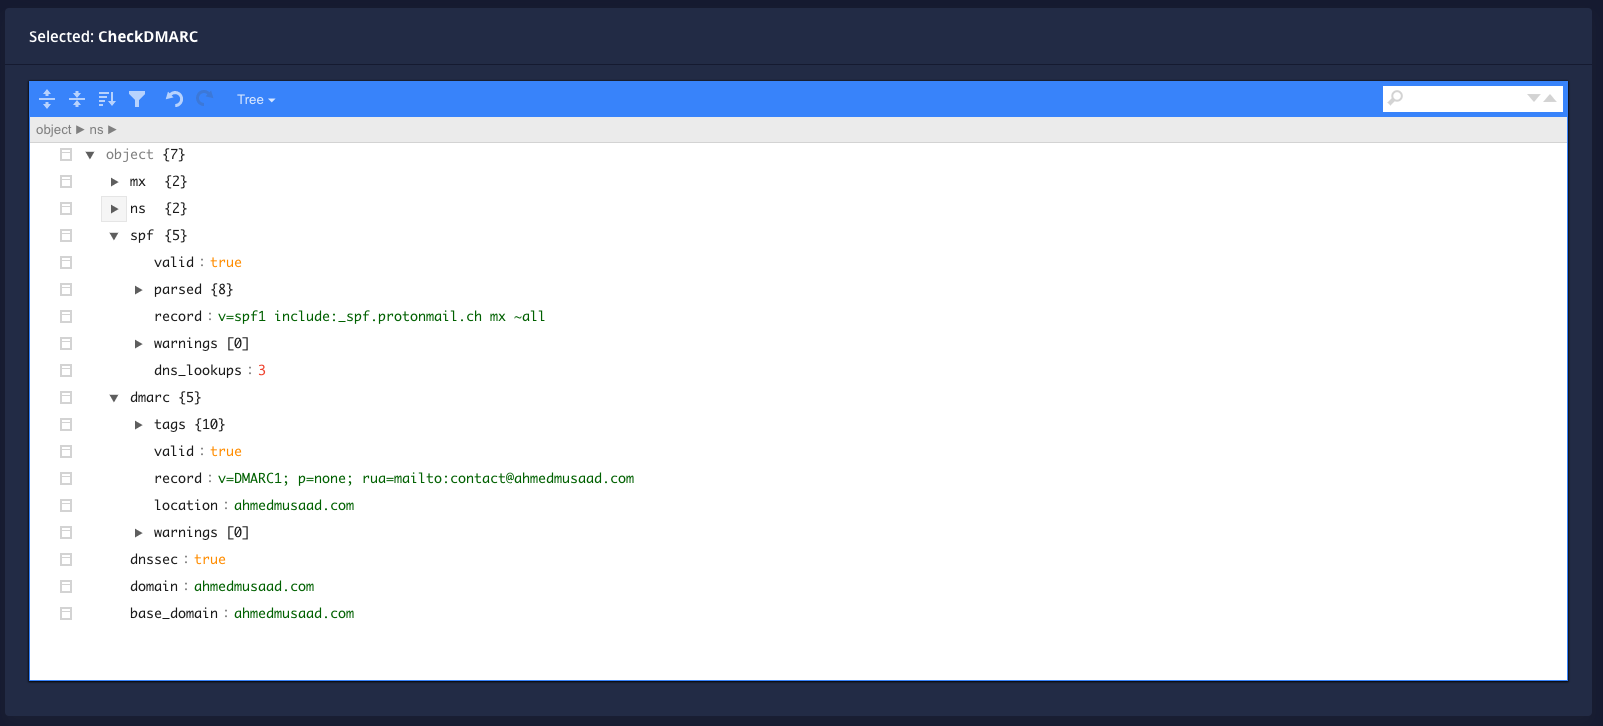Viewport: 1603px width, 726px height.
Task: Click the spf 'valid' true value
Action: click(226, 263)
